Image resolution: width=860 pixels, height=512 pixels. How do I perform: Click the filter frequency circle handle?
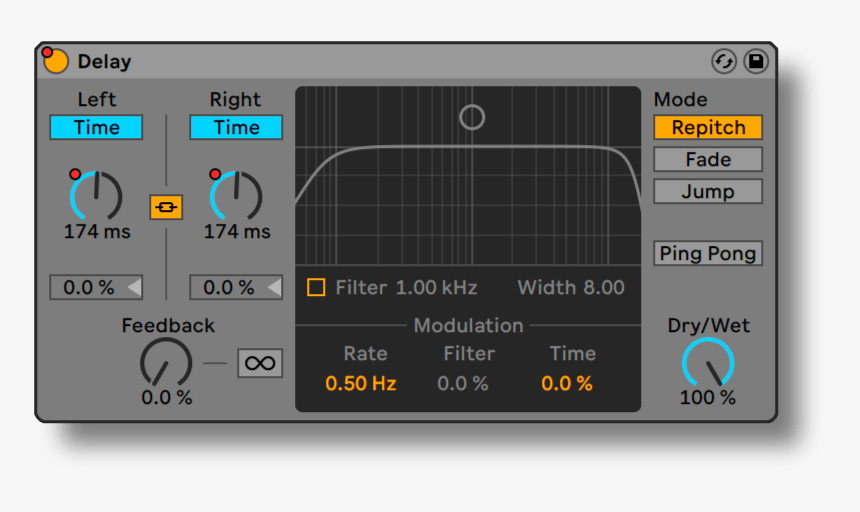point(472,117)
